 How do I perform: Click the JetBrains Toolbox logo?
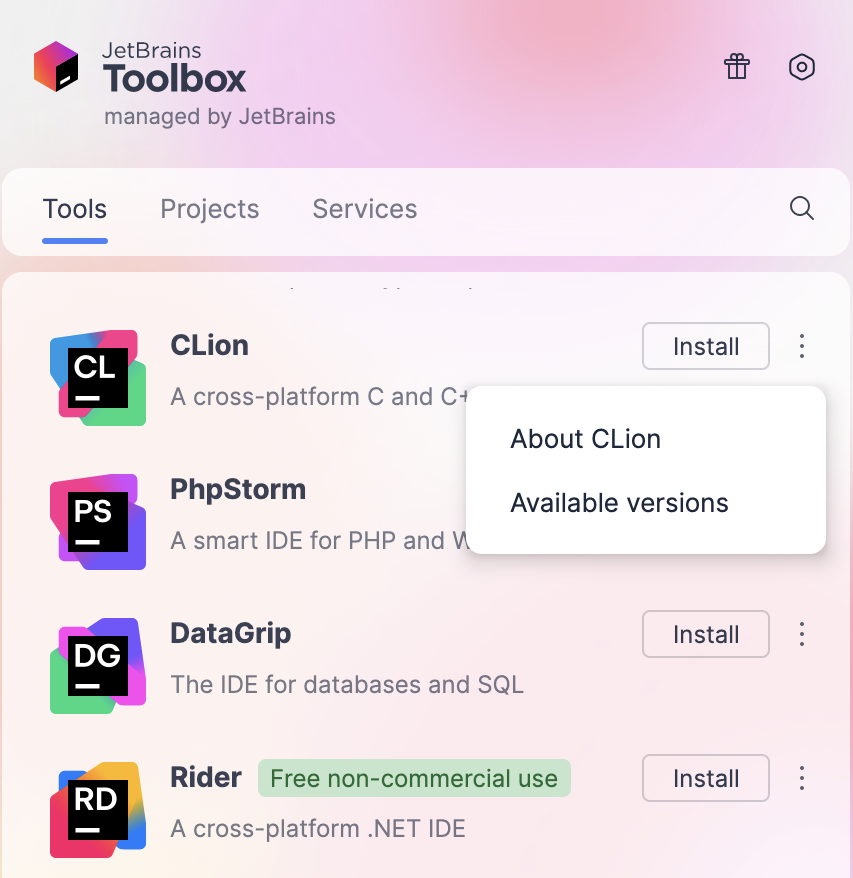click(57, 65)
